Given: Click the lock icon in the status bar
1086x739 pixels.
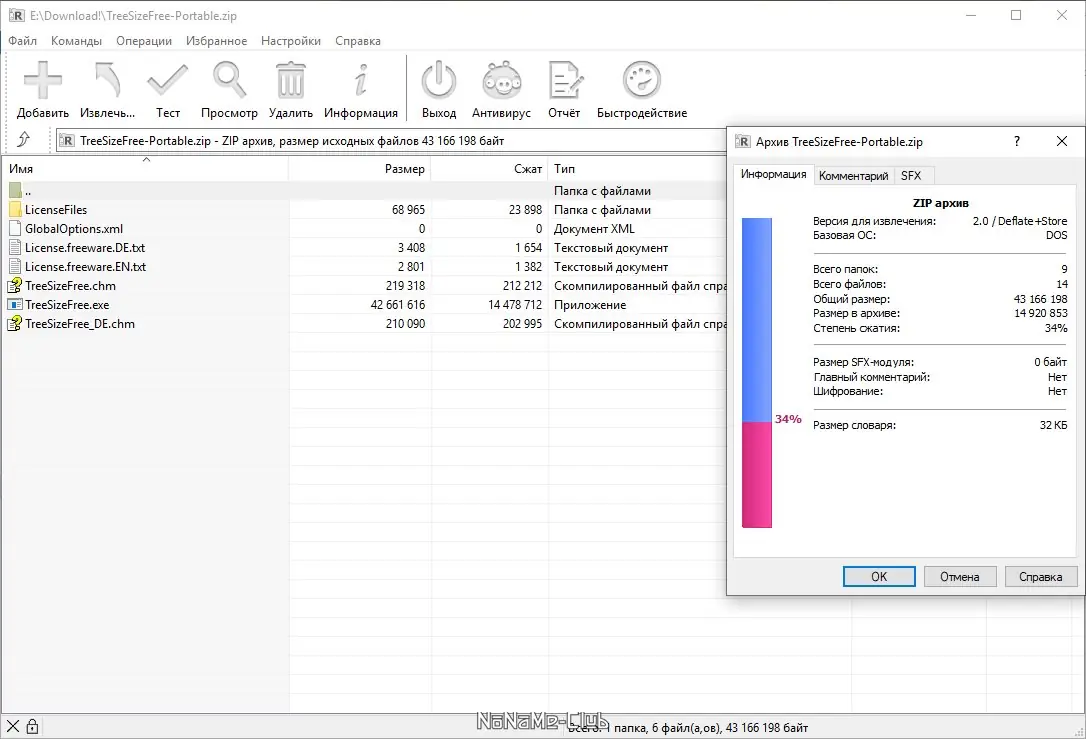Looking at the screenshot, I should [32, 727].
